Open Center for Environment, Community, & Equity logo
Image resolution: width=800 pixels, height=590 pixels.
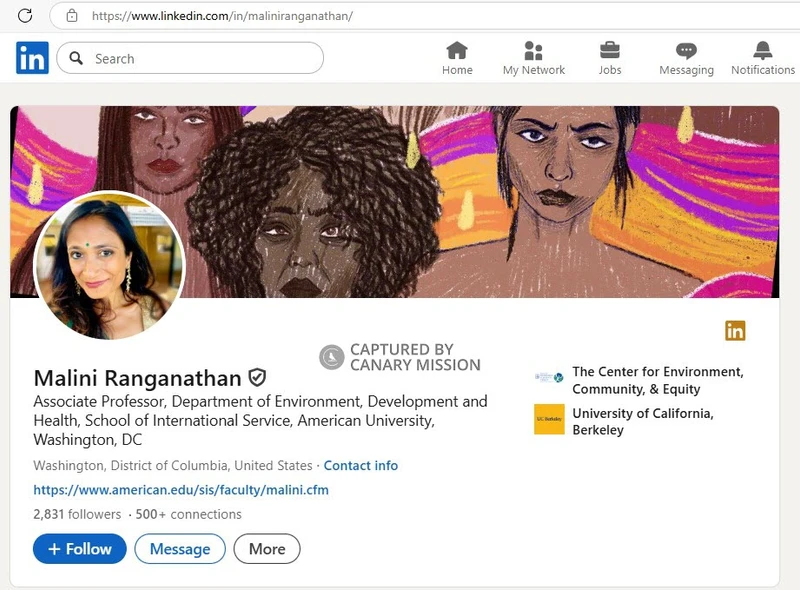[549, 378]
